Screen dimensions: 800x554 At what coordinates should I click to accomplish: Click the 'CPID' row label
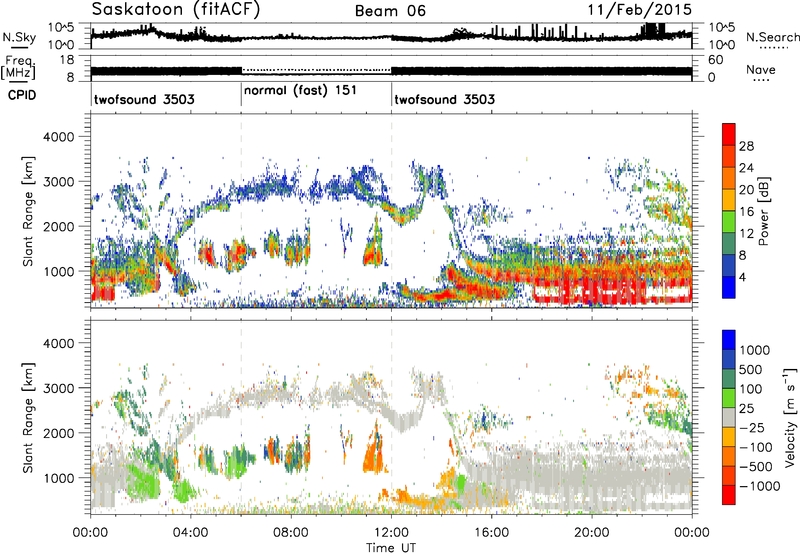point(22,95)
